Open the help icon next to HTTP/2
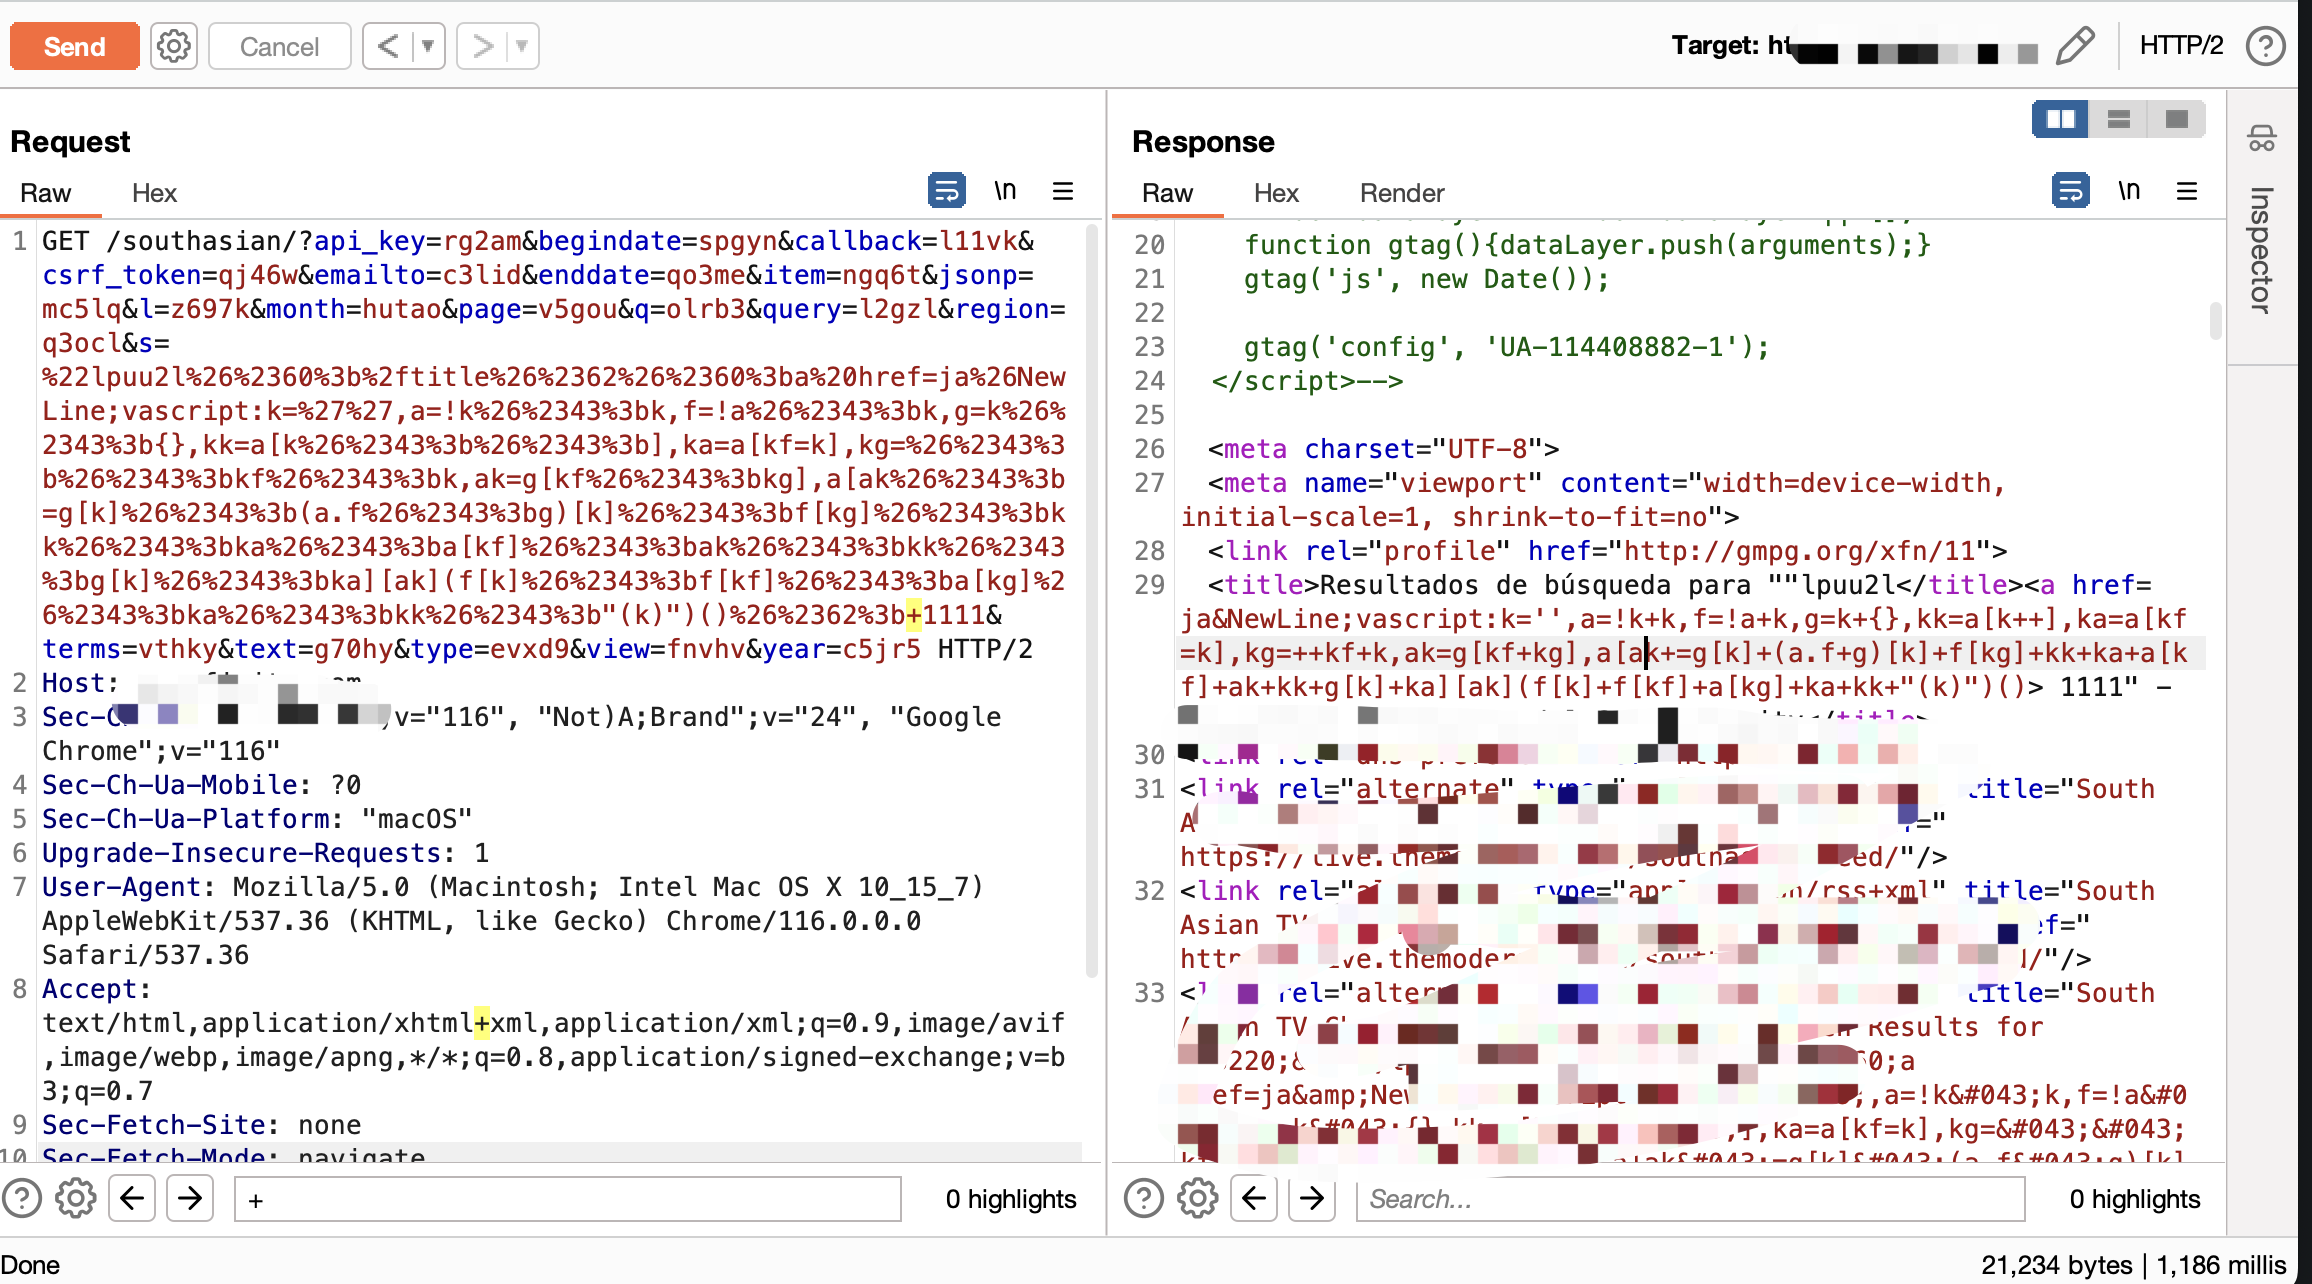2312x1284 pixels. (2265, 46)
